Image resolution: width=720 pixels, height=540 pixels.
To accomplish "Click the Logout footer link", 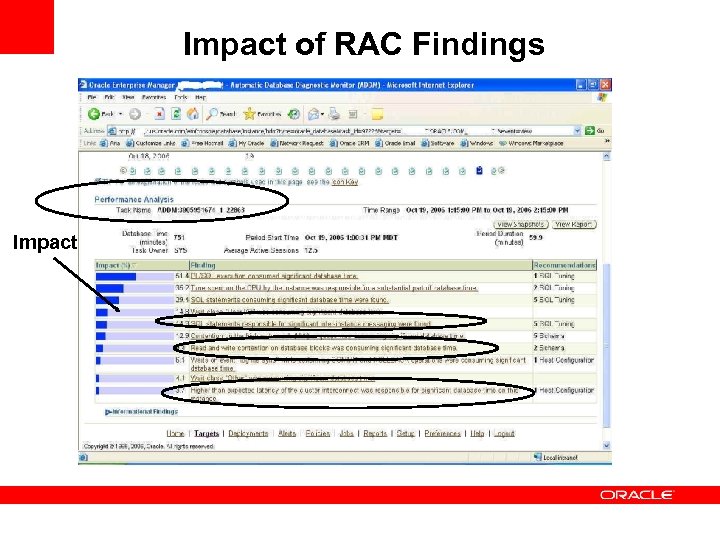I will [x=504, y=433].
